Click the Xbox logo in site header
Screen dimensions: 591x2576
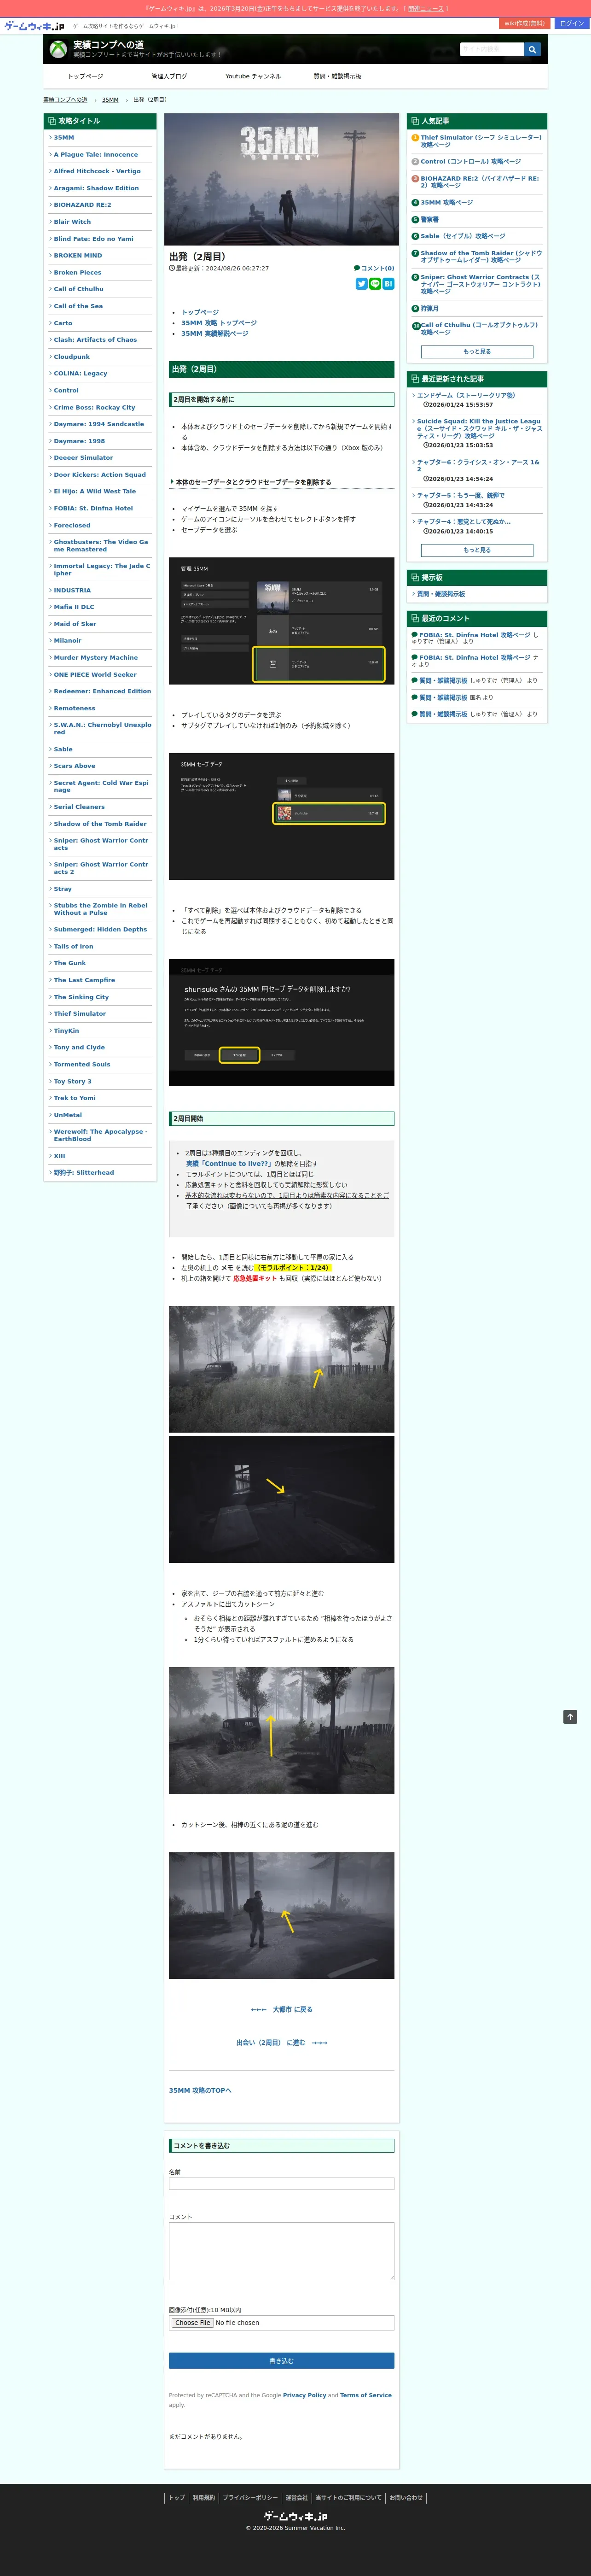coord(59,49)
